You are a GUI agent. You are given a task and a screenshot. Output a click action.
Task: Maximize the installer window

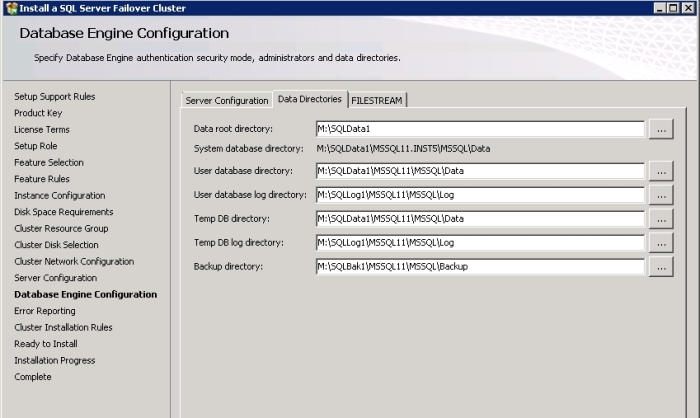674,7
